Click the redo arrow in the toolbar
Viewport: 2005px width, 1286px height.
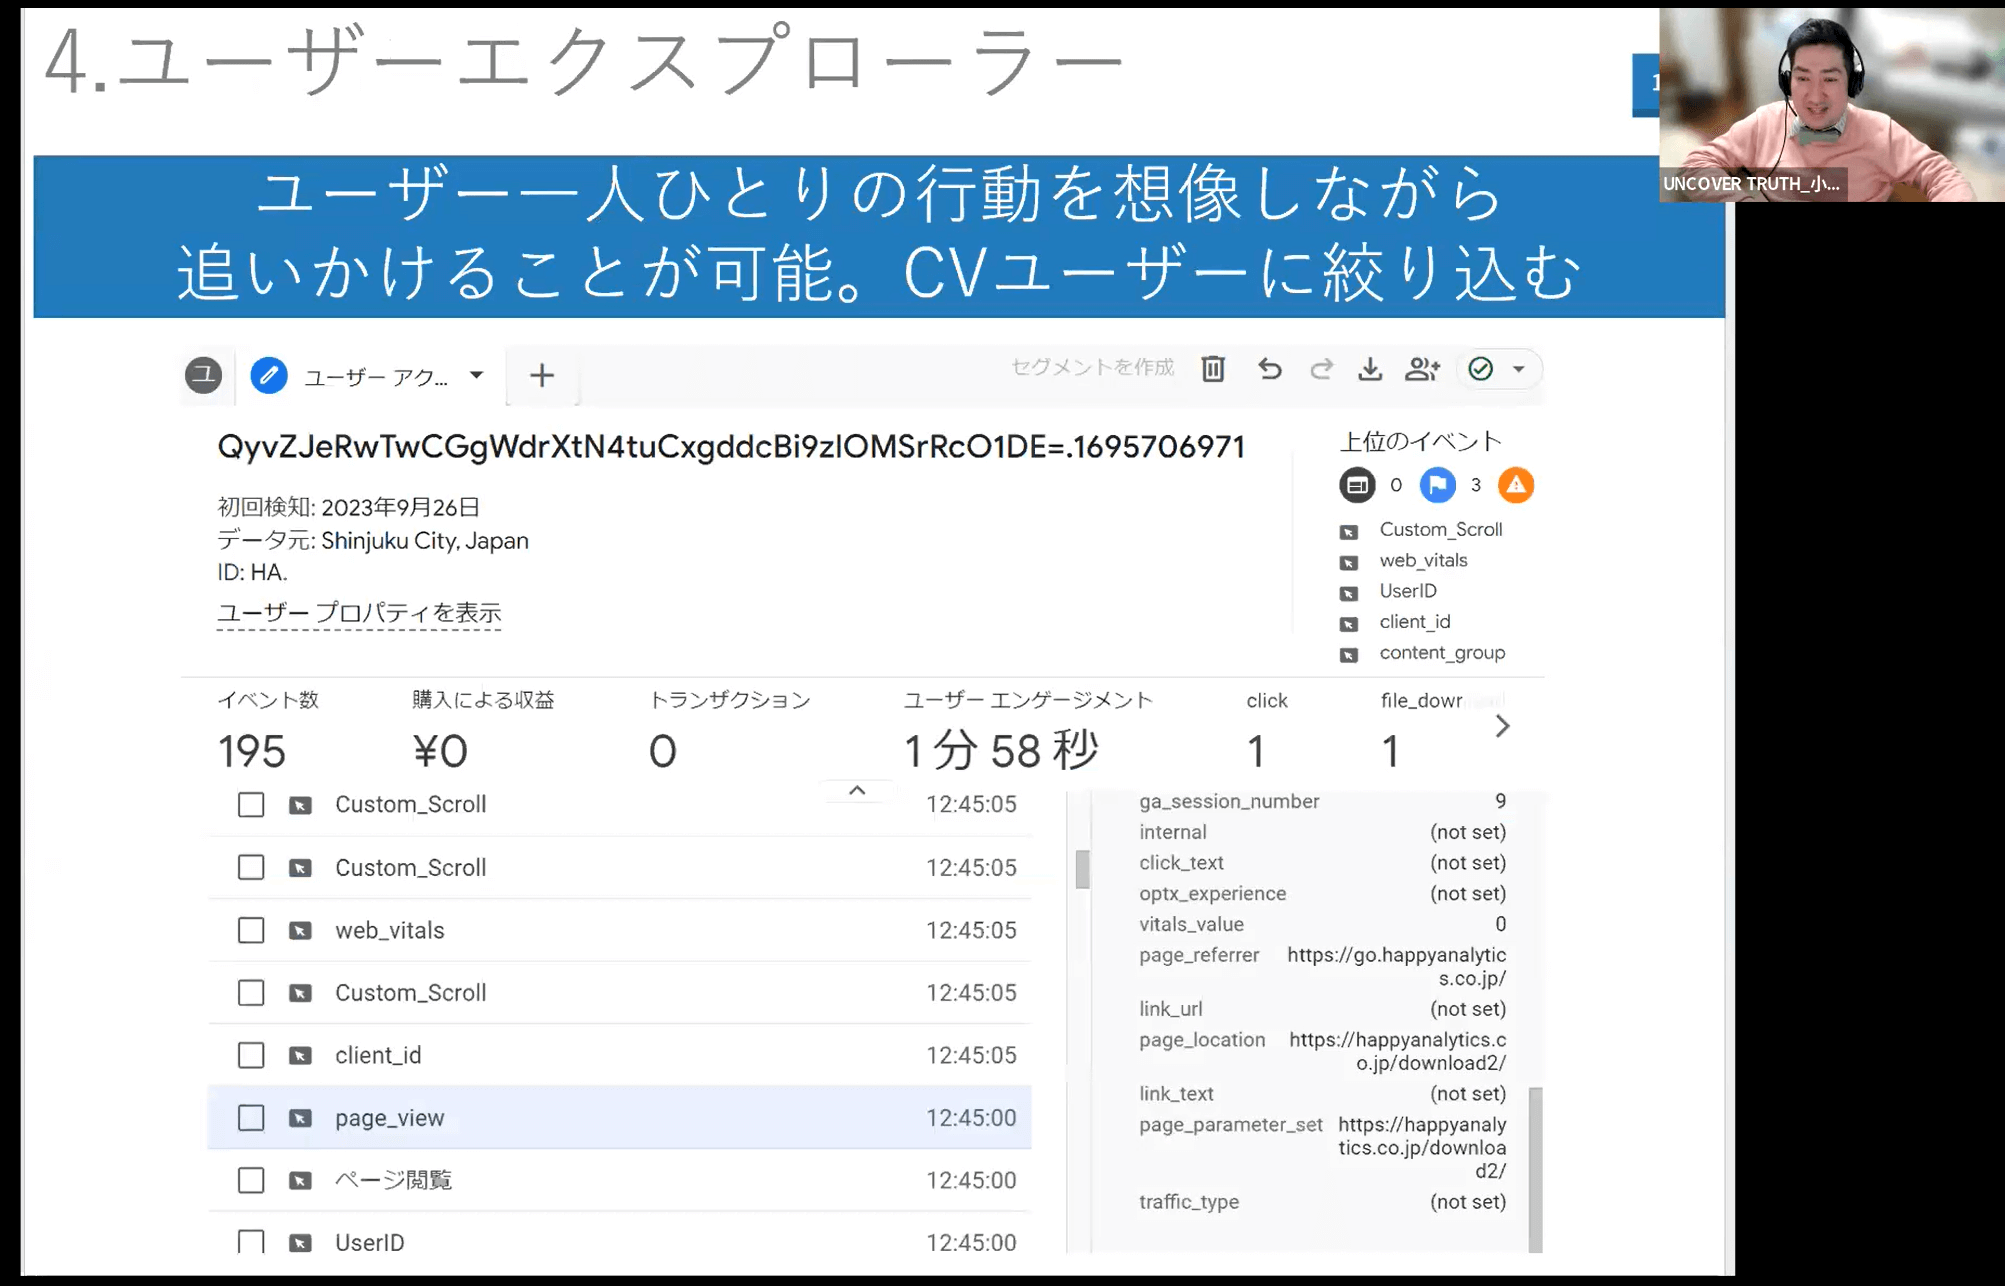pos(1321,369)
